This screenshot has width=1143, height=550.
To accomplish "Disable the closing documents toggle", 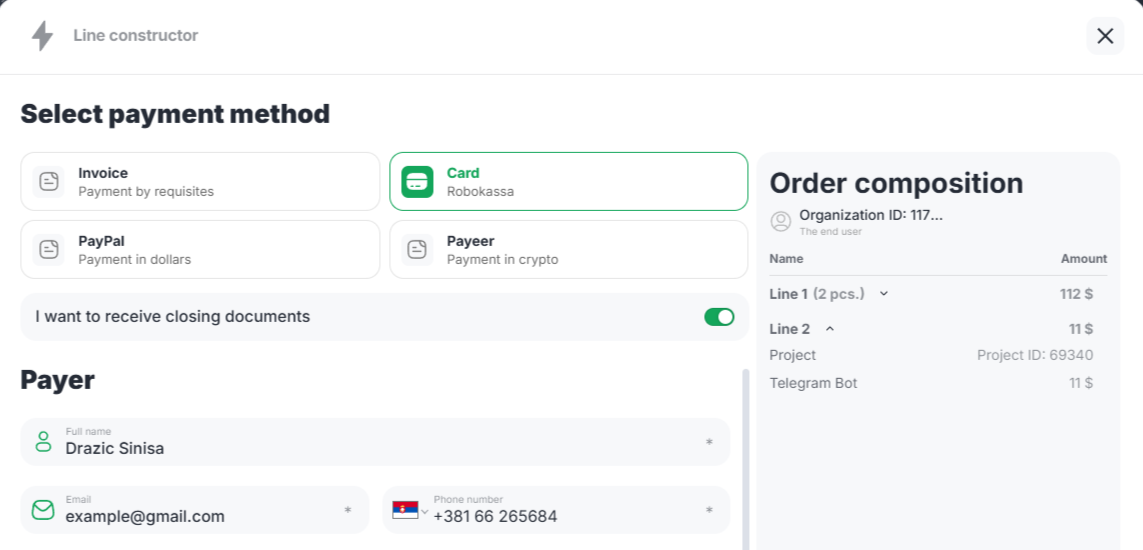I will point(719,317).
